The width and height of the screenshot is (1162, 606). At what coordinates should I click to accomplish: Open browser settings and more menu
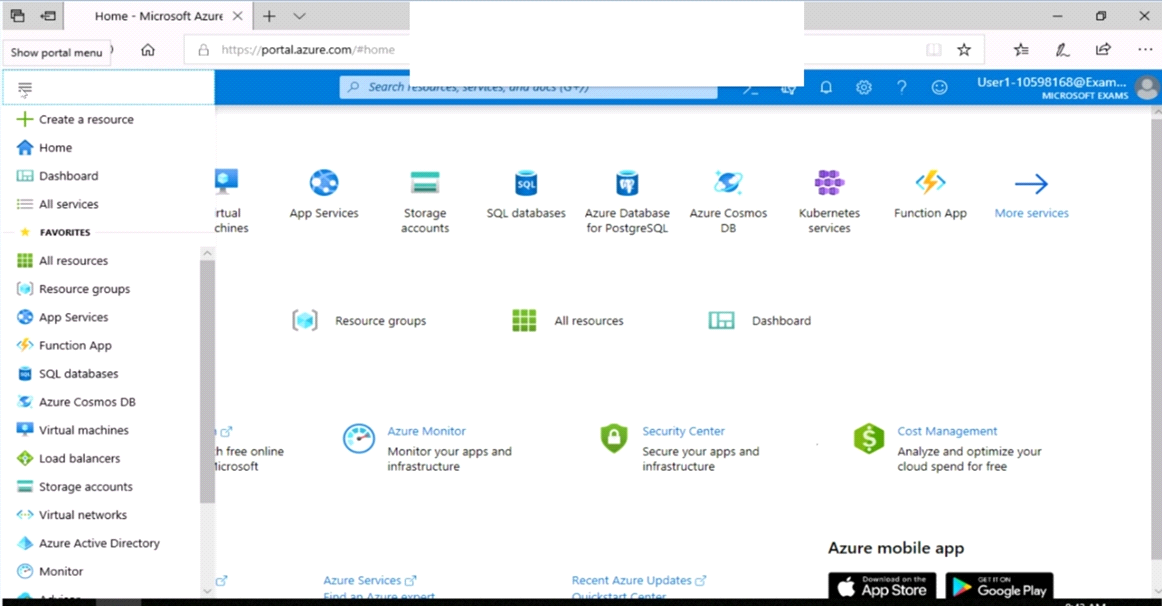click(1145, 50)
